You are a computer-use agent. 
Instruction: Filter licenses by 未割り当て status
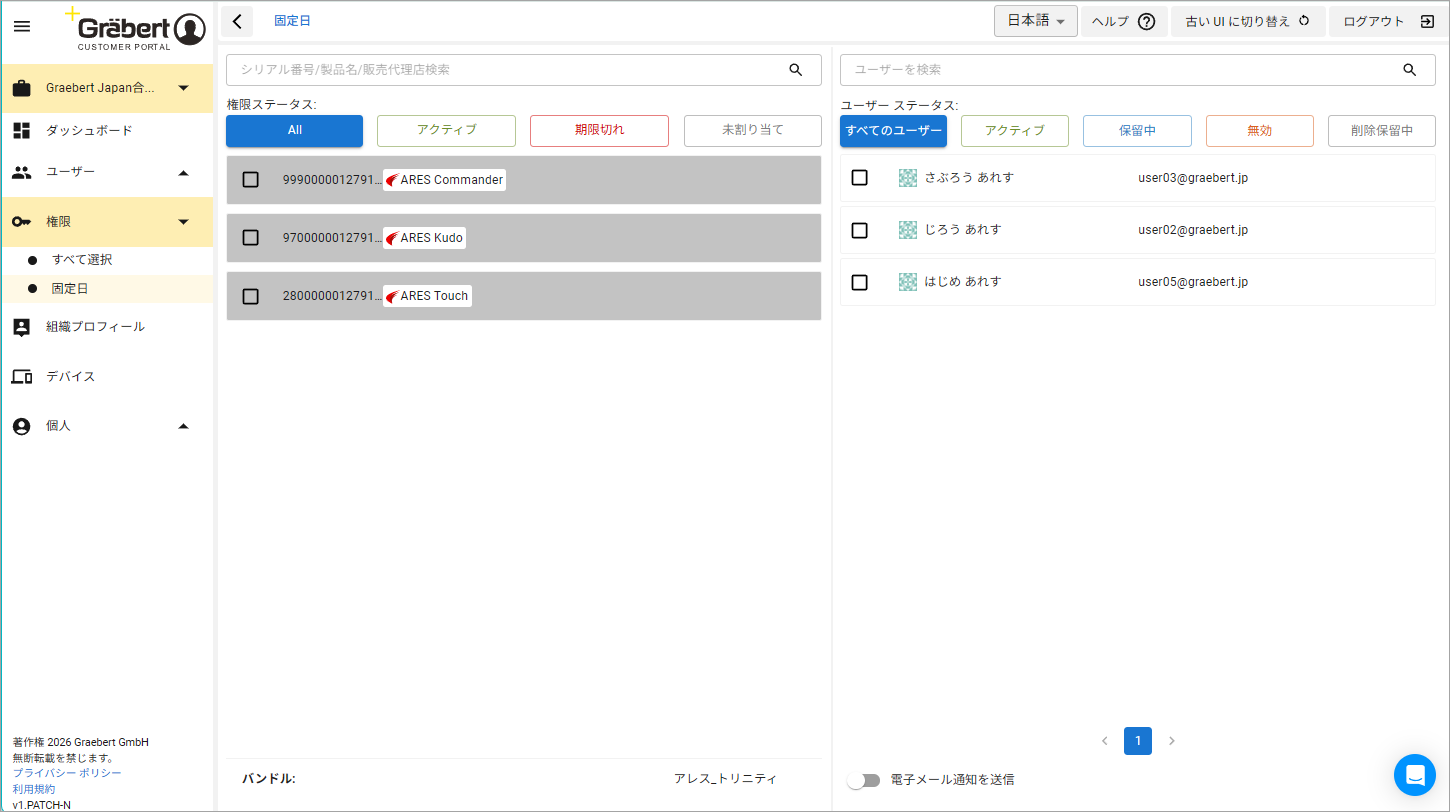coord(753,131)
